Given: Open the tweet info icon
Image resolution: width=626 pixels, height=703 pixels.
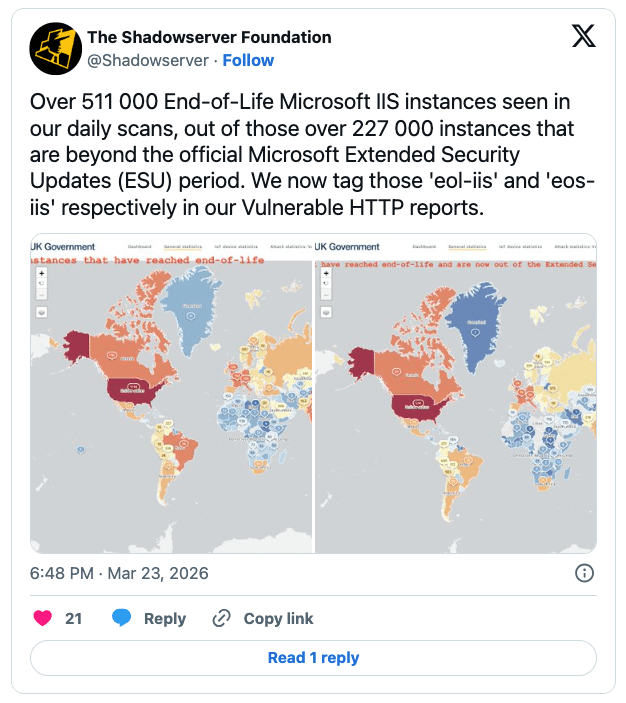Looking at the screenshot, I should pyautogui.click(x=585, y=573).
